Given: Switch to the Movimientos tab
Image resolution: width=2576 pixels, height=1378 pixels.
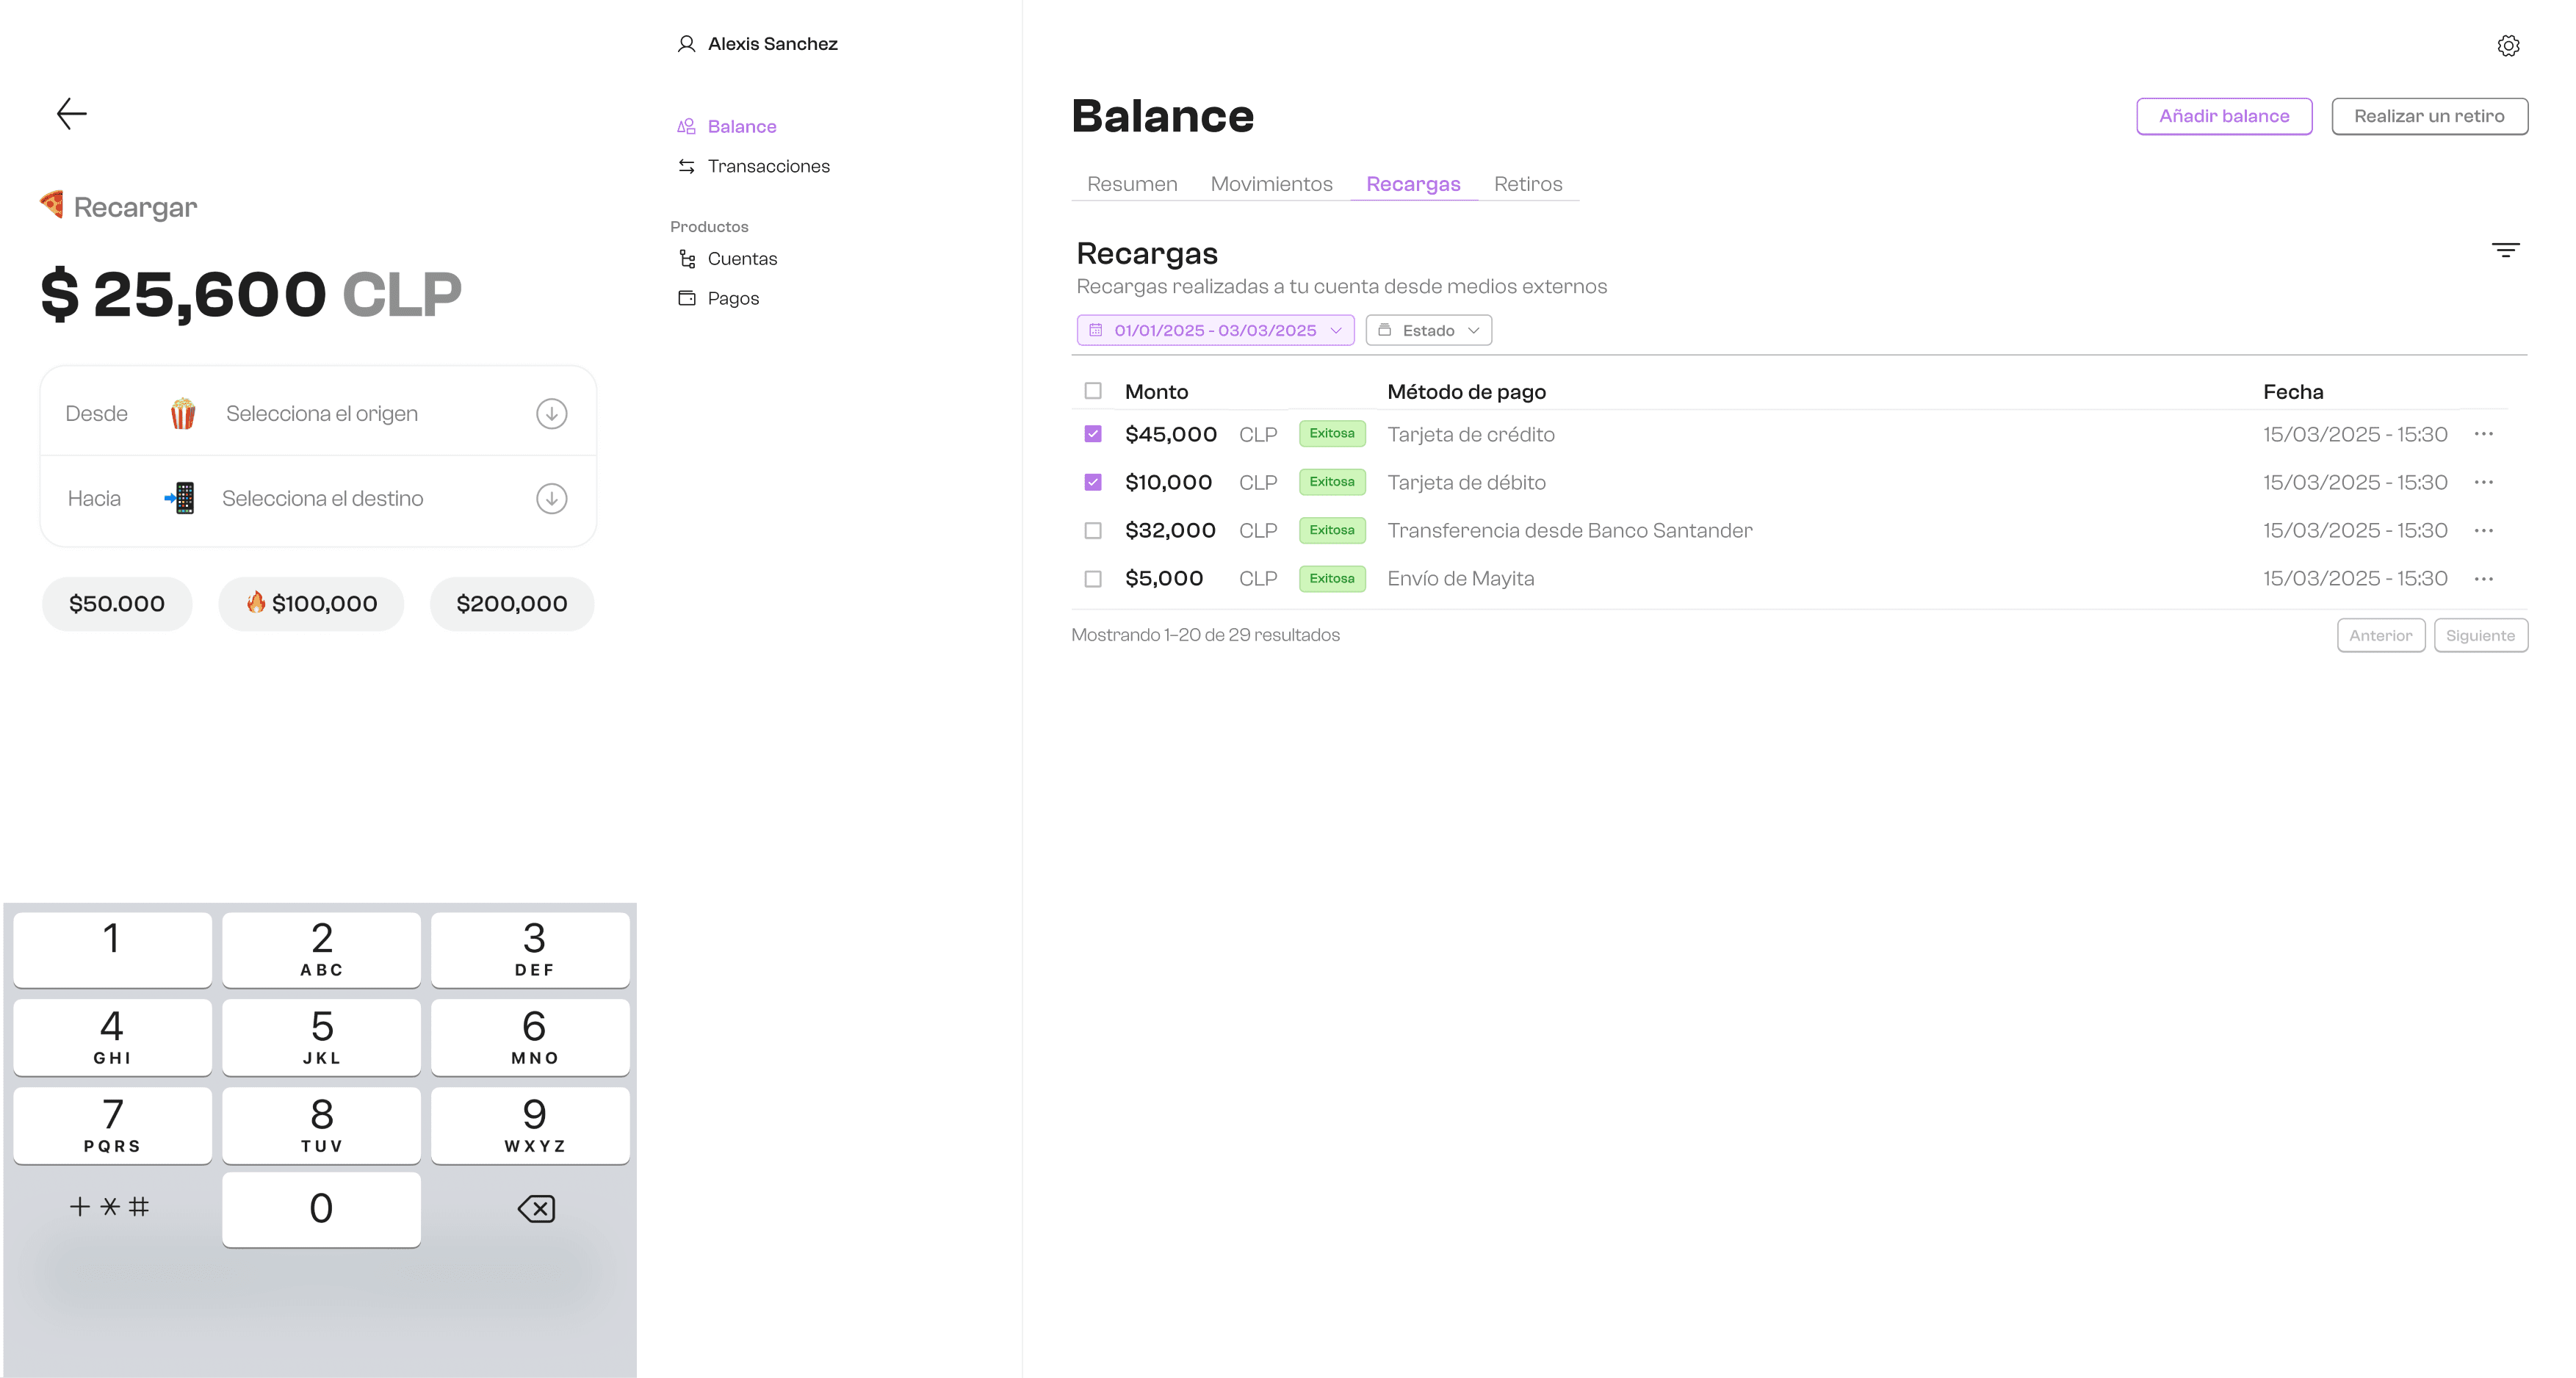Looking at the screenshot, I should [1271, 184].
